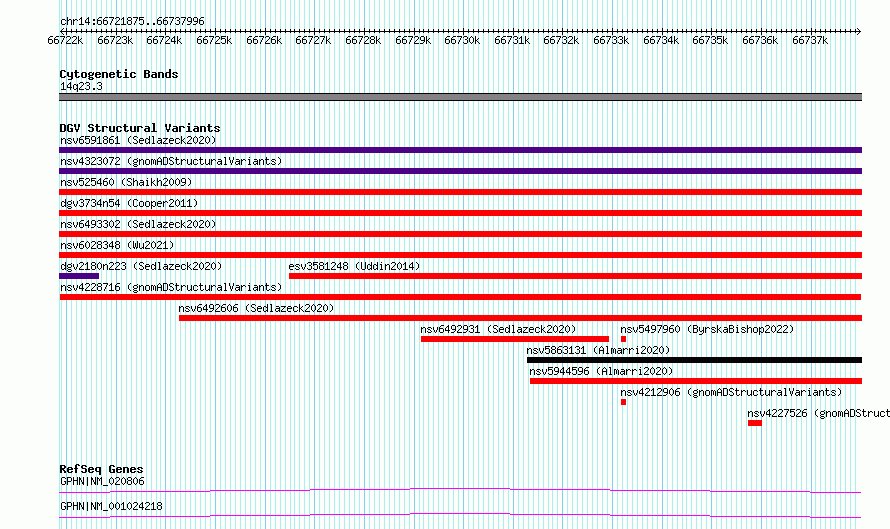Click the 66724k ruler tick label
This screenshot has width=890, height=529.
(164, 40)
